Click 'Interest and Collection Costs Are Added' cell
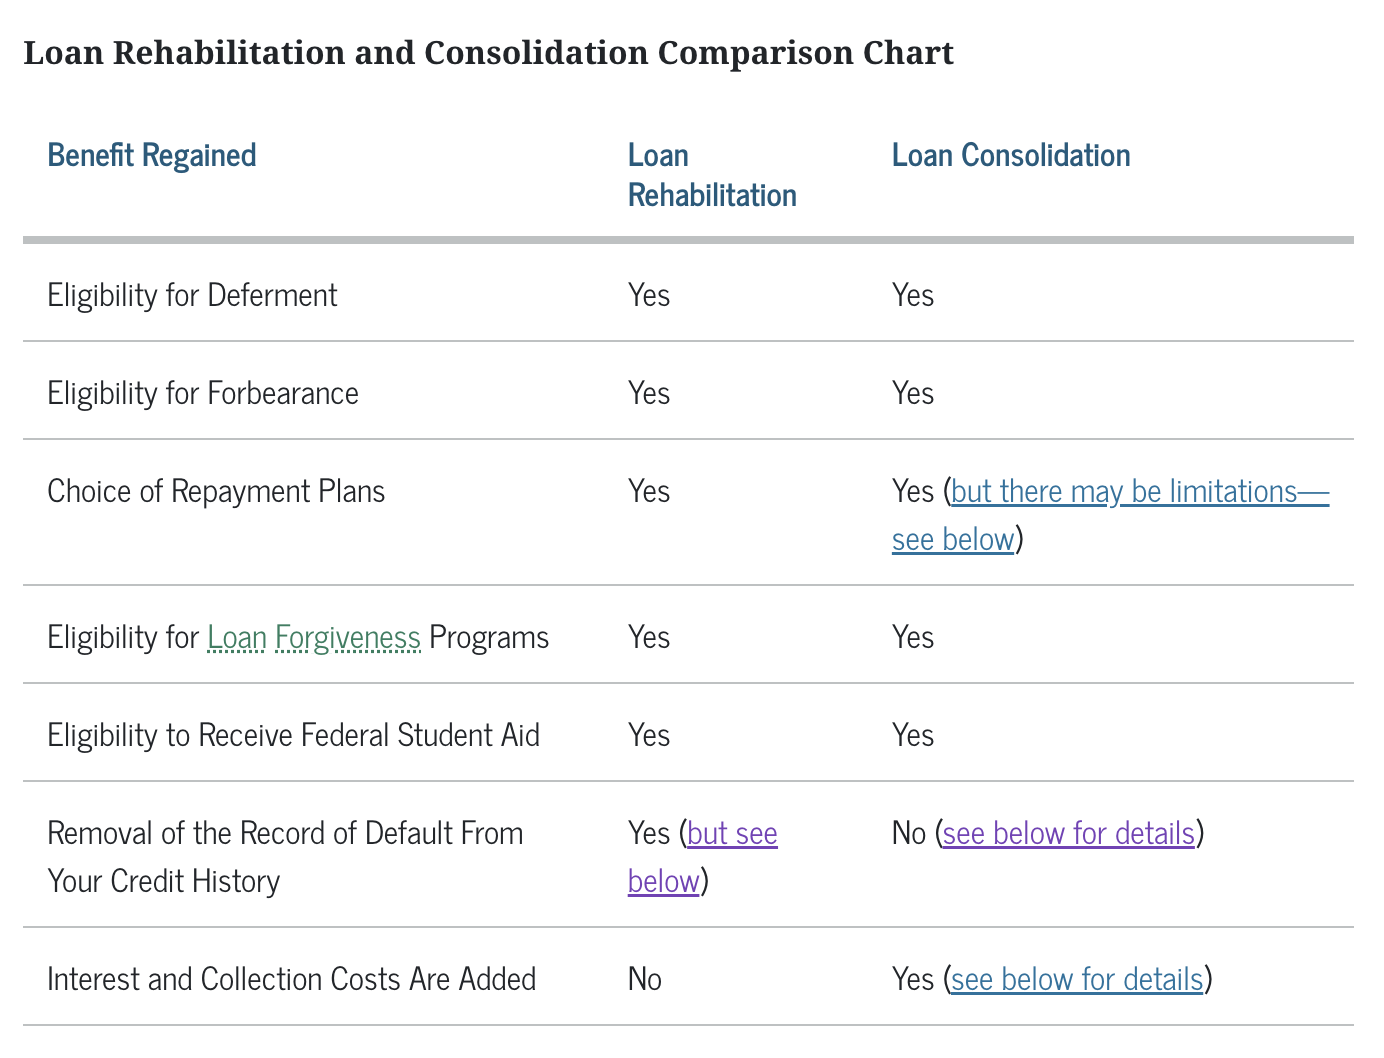Image resolution: width=1384 pixels, height=1058 pixels. point(291,980)
